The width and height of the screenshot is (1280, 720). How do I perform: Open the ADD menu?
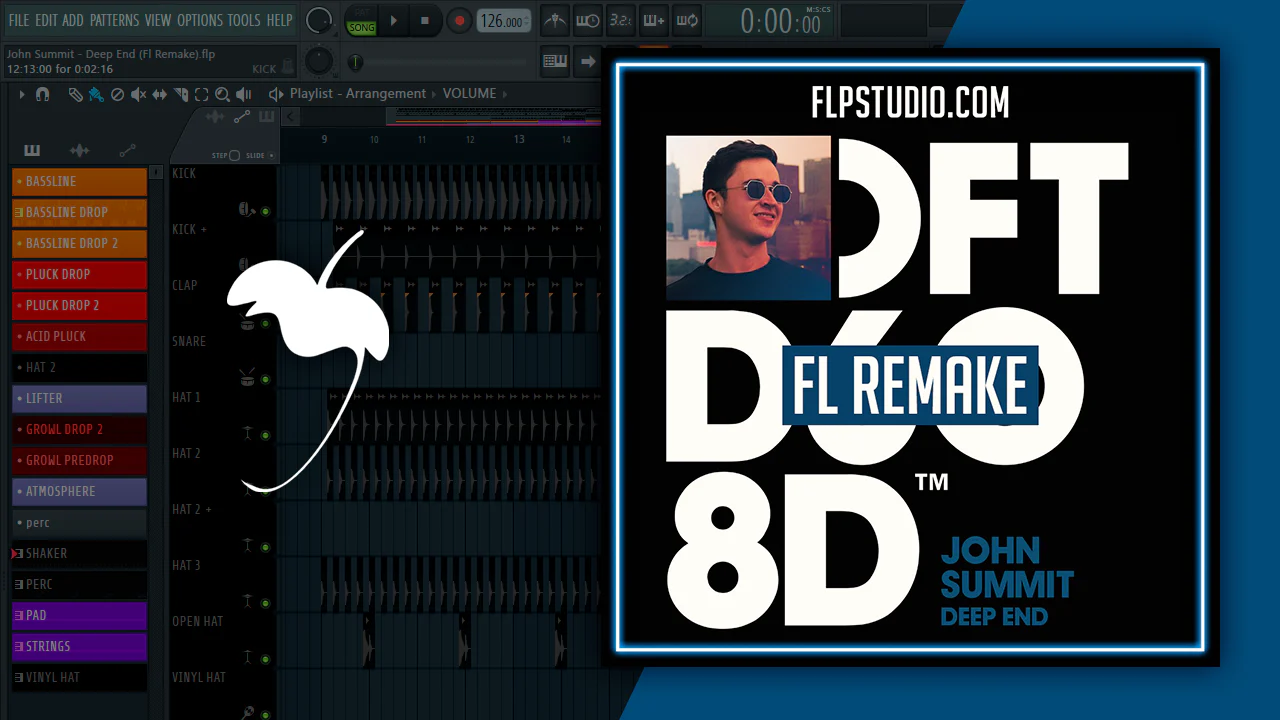point(73,20)
